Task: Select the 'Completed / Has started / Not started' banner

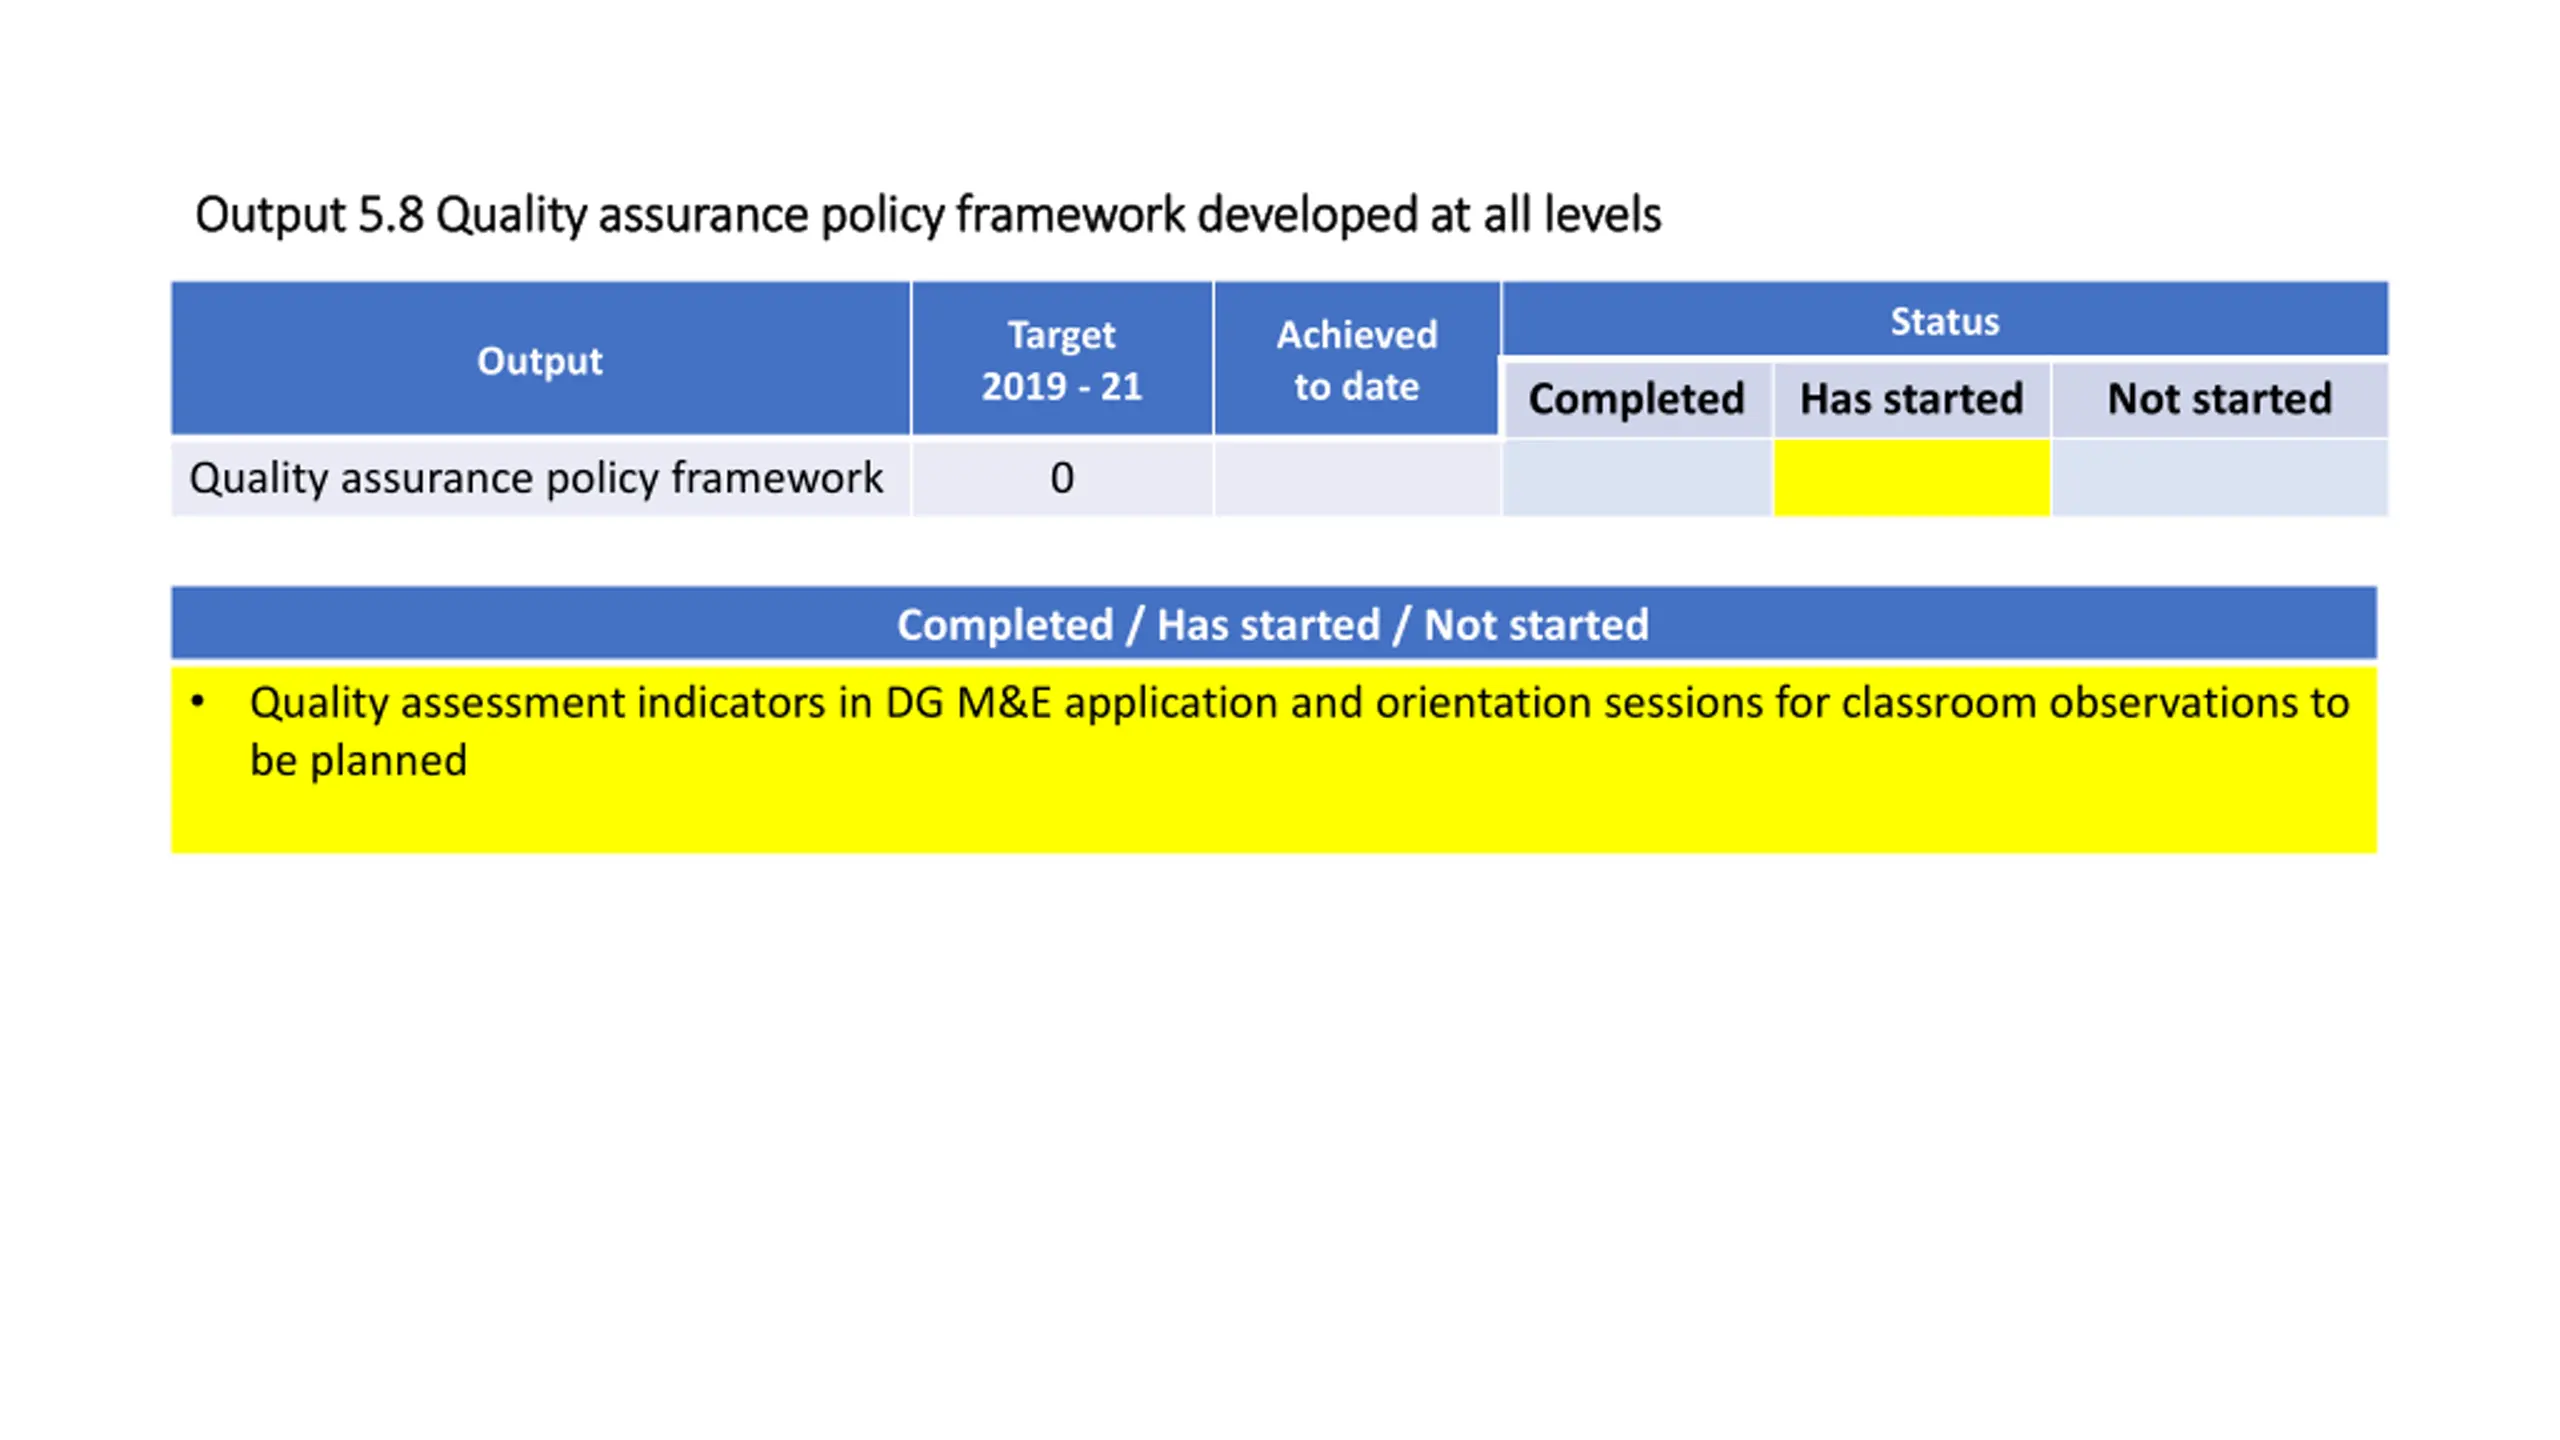Action: 1274,623
